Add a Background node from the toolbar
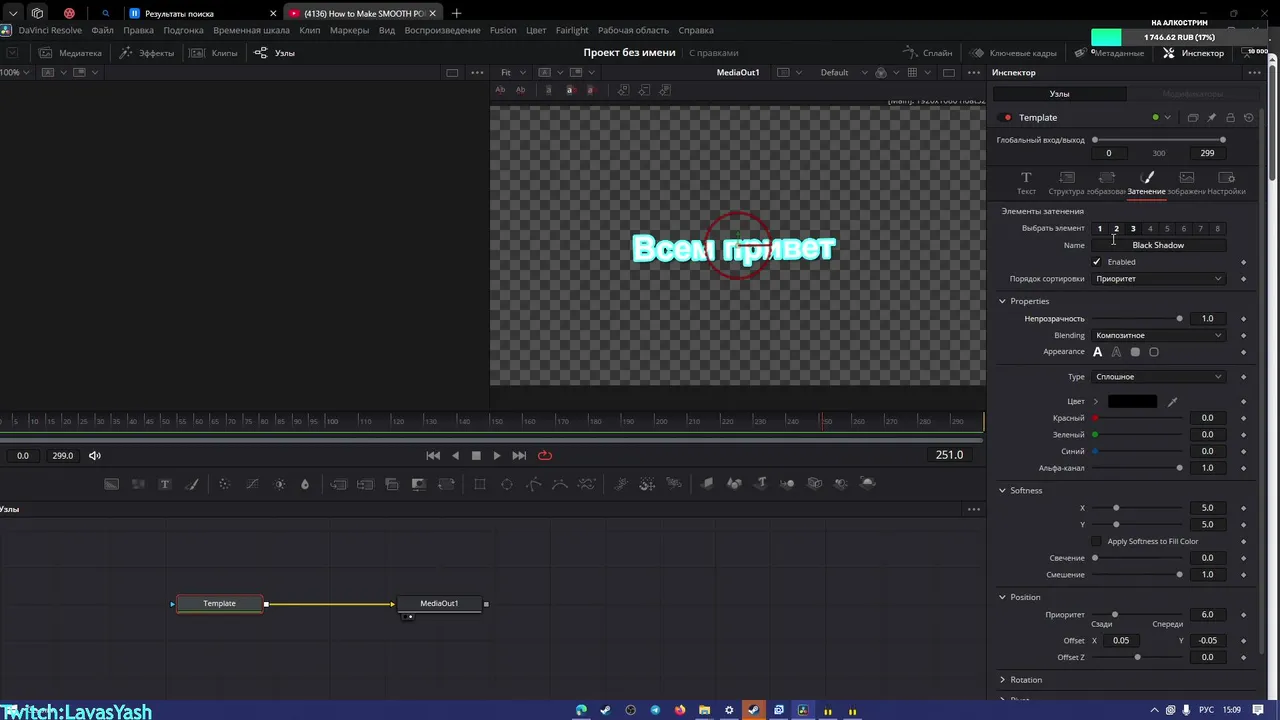Viewport: 1280px width, 720px height. pos(112,484)
